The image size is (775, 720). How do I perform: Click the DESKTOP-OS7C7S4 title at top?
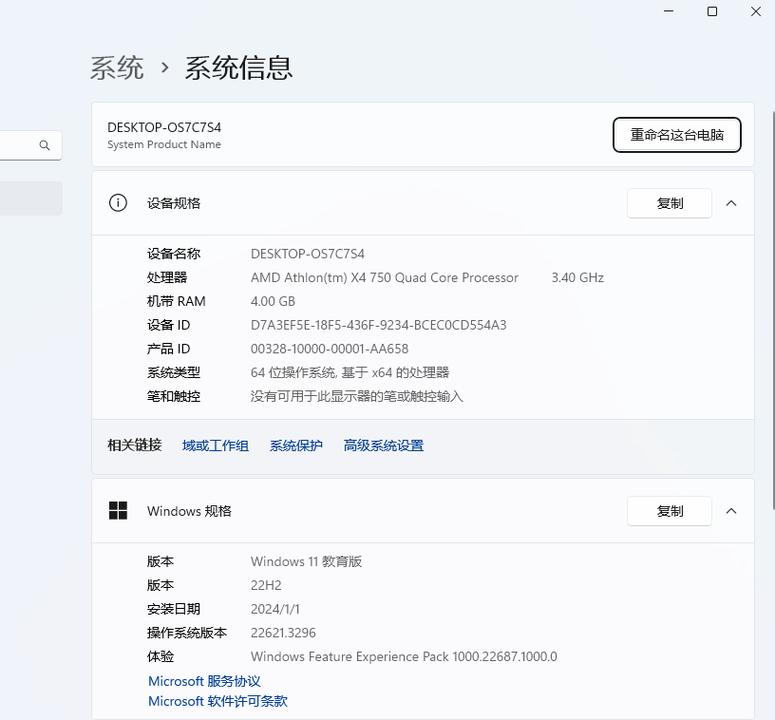coord(164,127)
